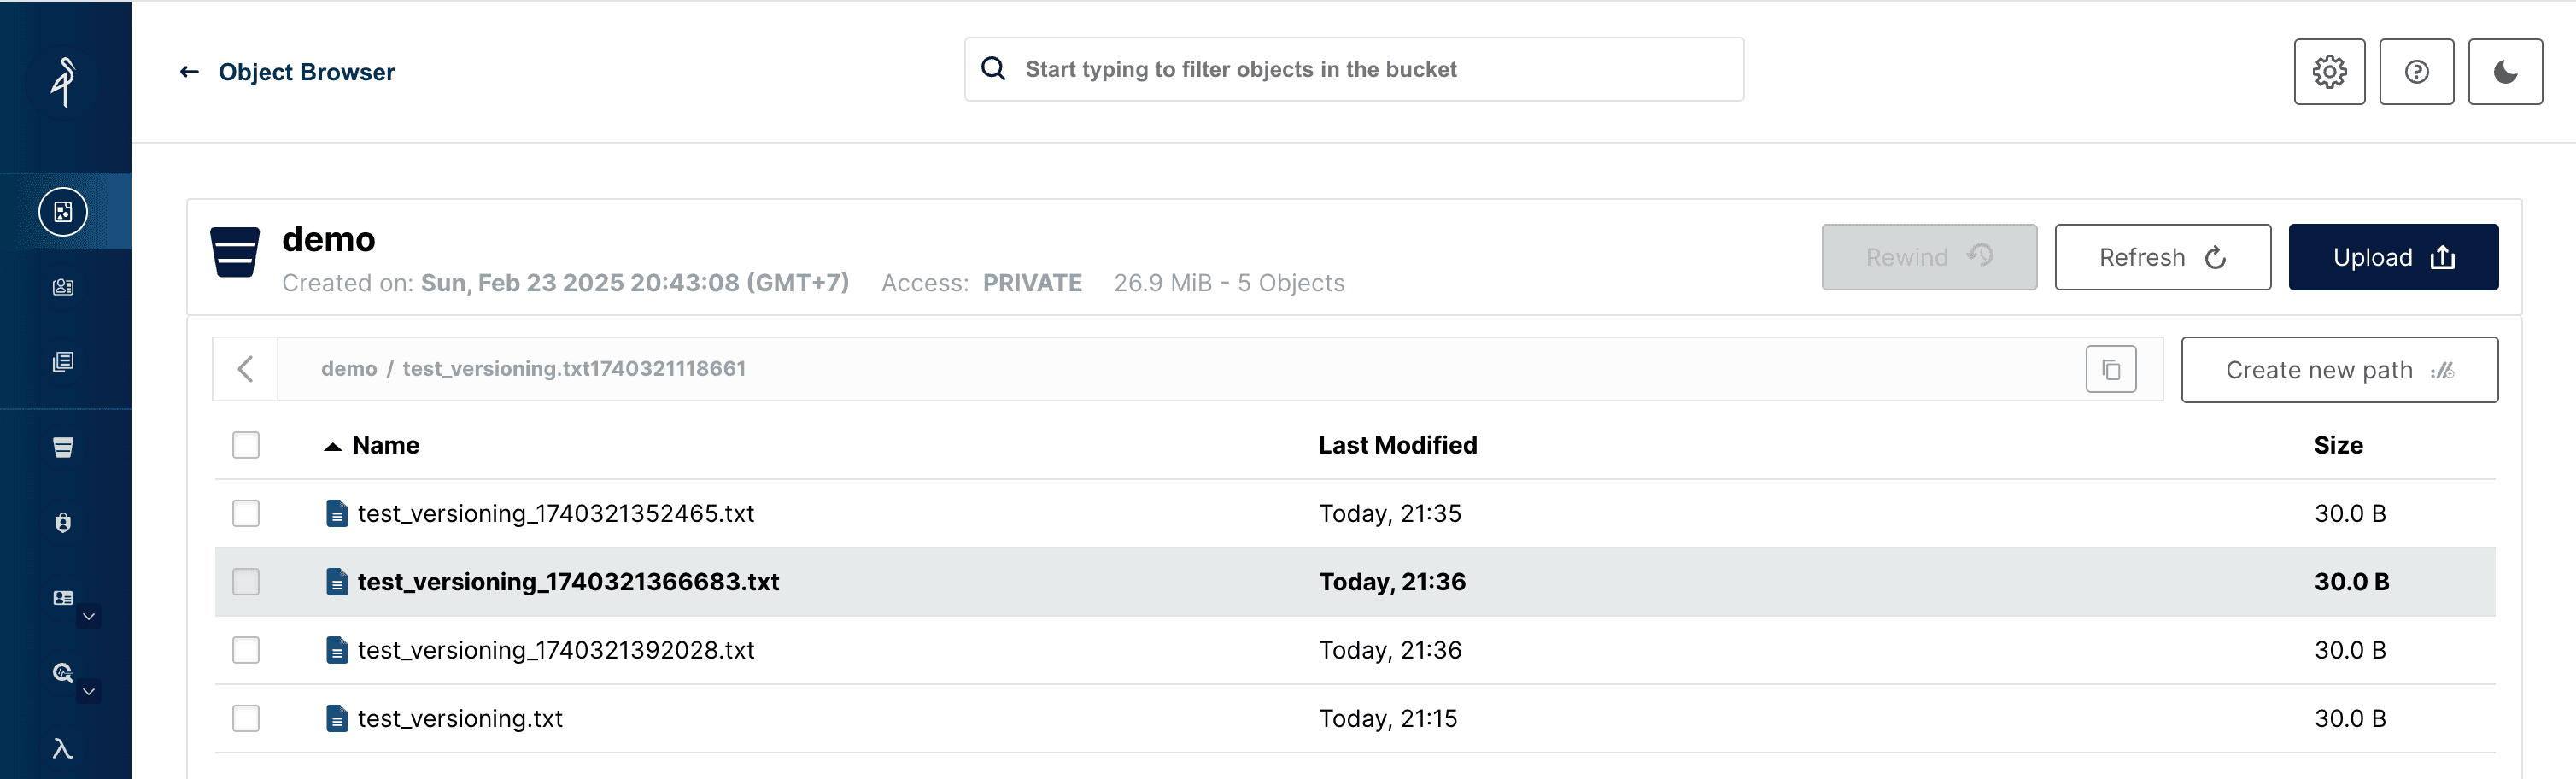The width and height of the screenshot is (2576, 779).
Task: Expand the Identity menu chevron in sidebar
Action: coord(89,616)
